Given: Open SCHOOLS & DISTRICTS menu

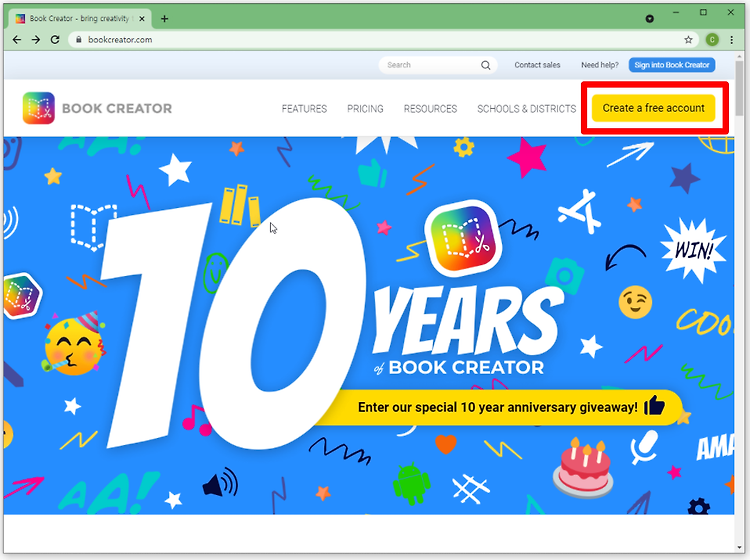Looking at the screenshot, I should coord(527,109).
